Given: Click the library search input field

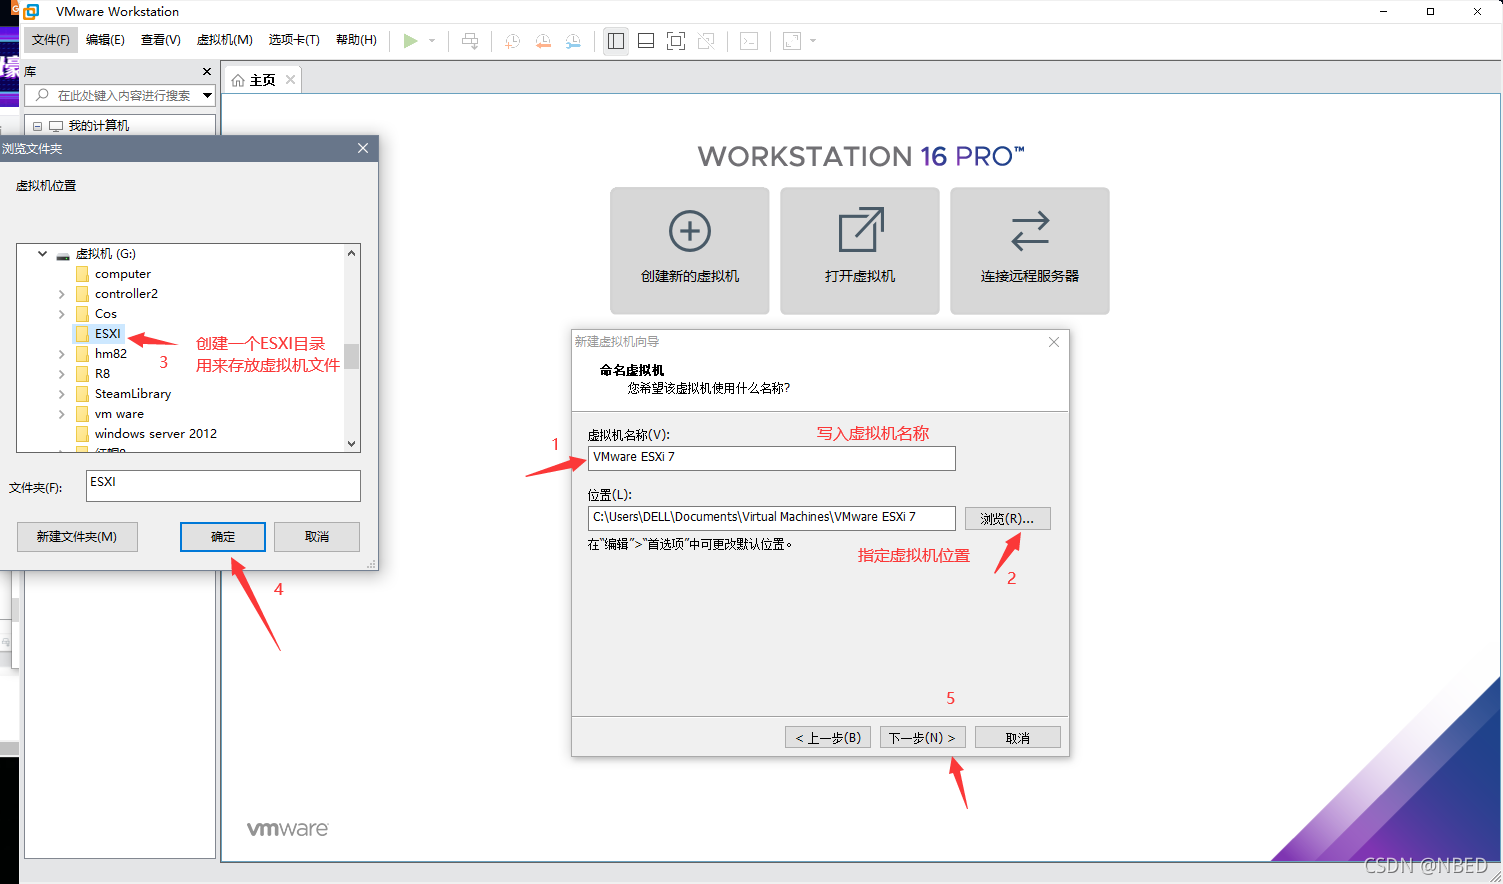Looking at the screenshot, I should tap(119, 96).
